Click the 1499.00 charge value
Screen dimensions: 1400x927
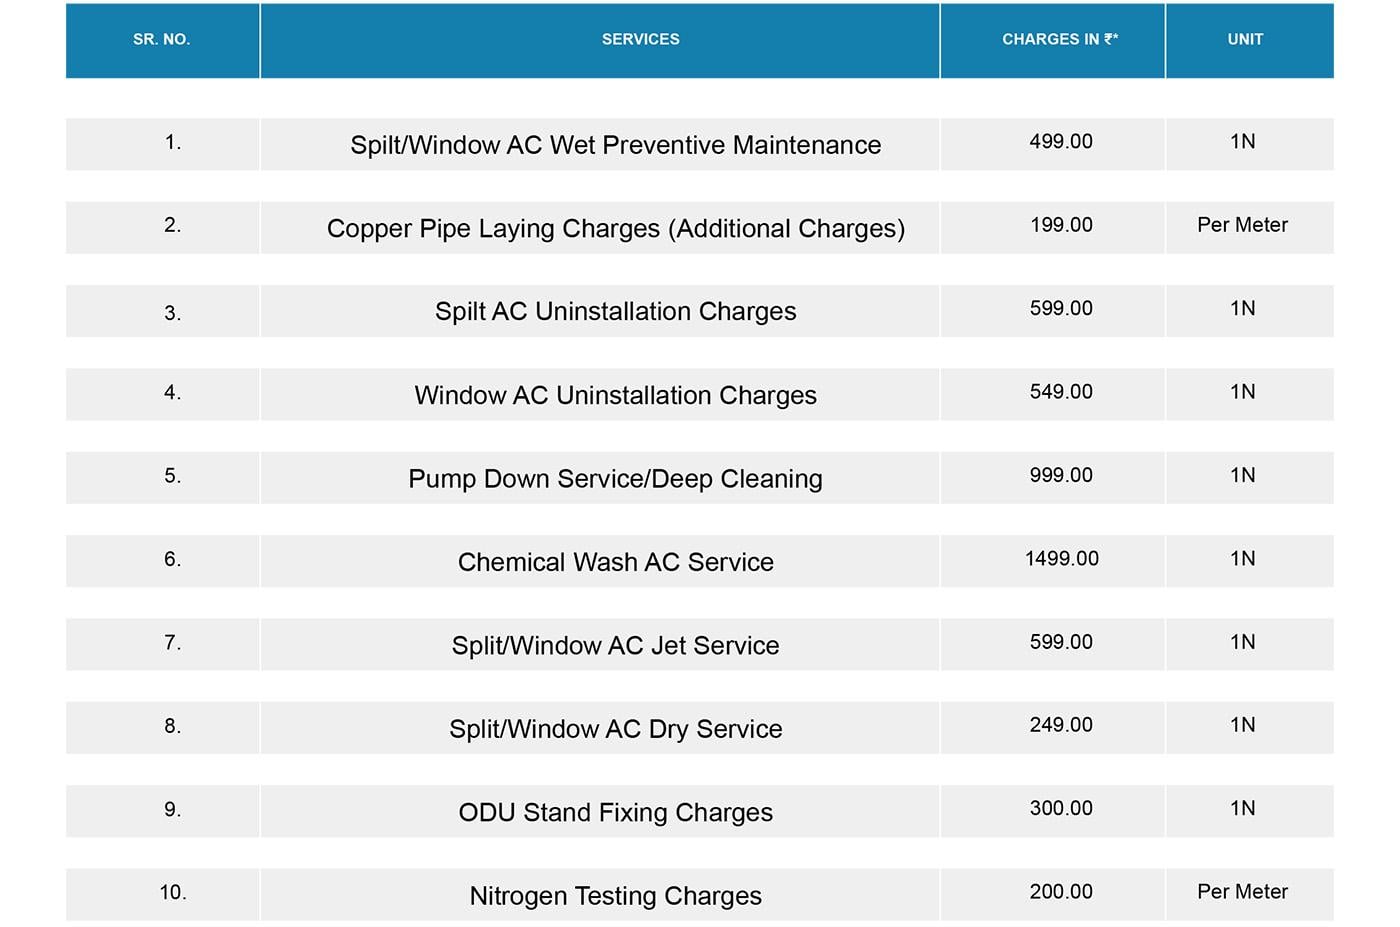coord(1061,559)
